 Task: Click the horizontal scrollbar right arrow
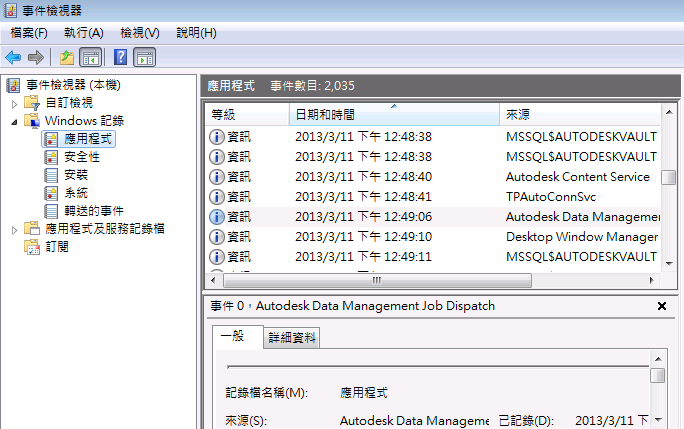652,280
